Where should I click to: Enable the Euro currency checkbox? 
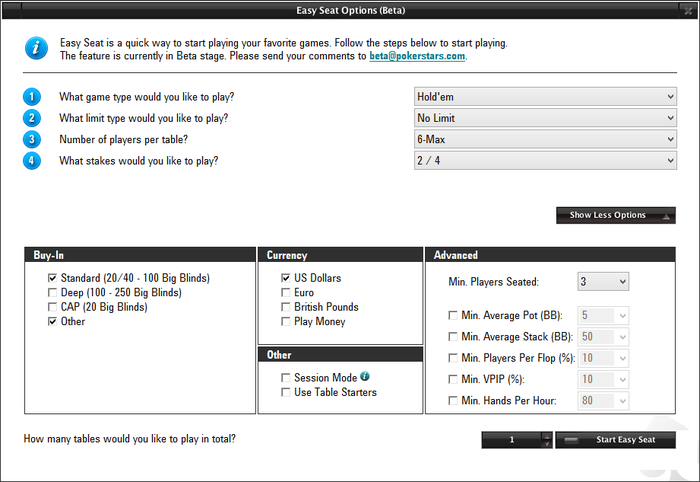[286, 293]
